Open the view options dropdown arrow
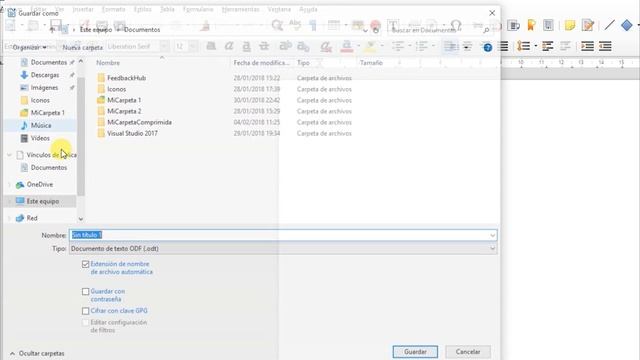 pos(466,47)
